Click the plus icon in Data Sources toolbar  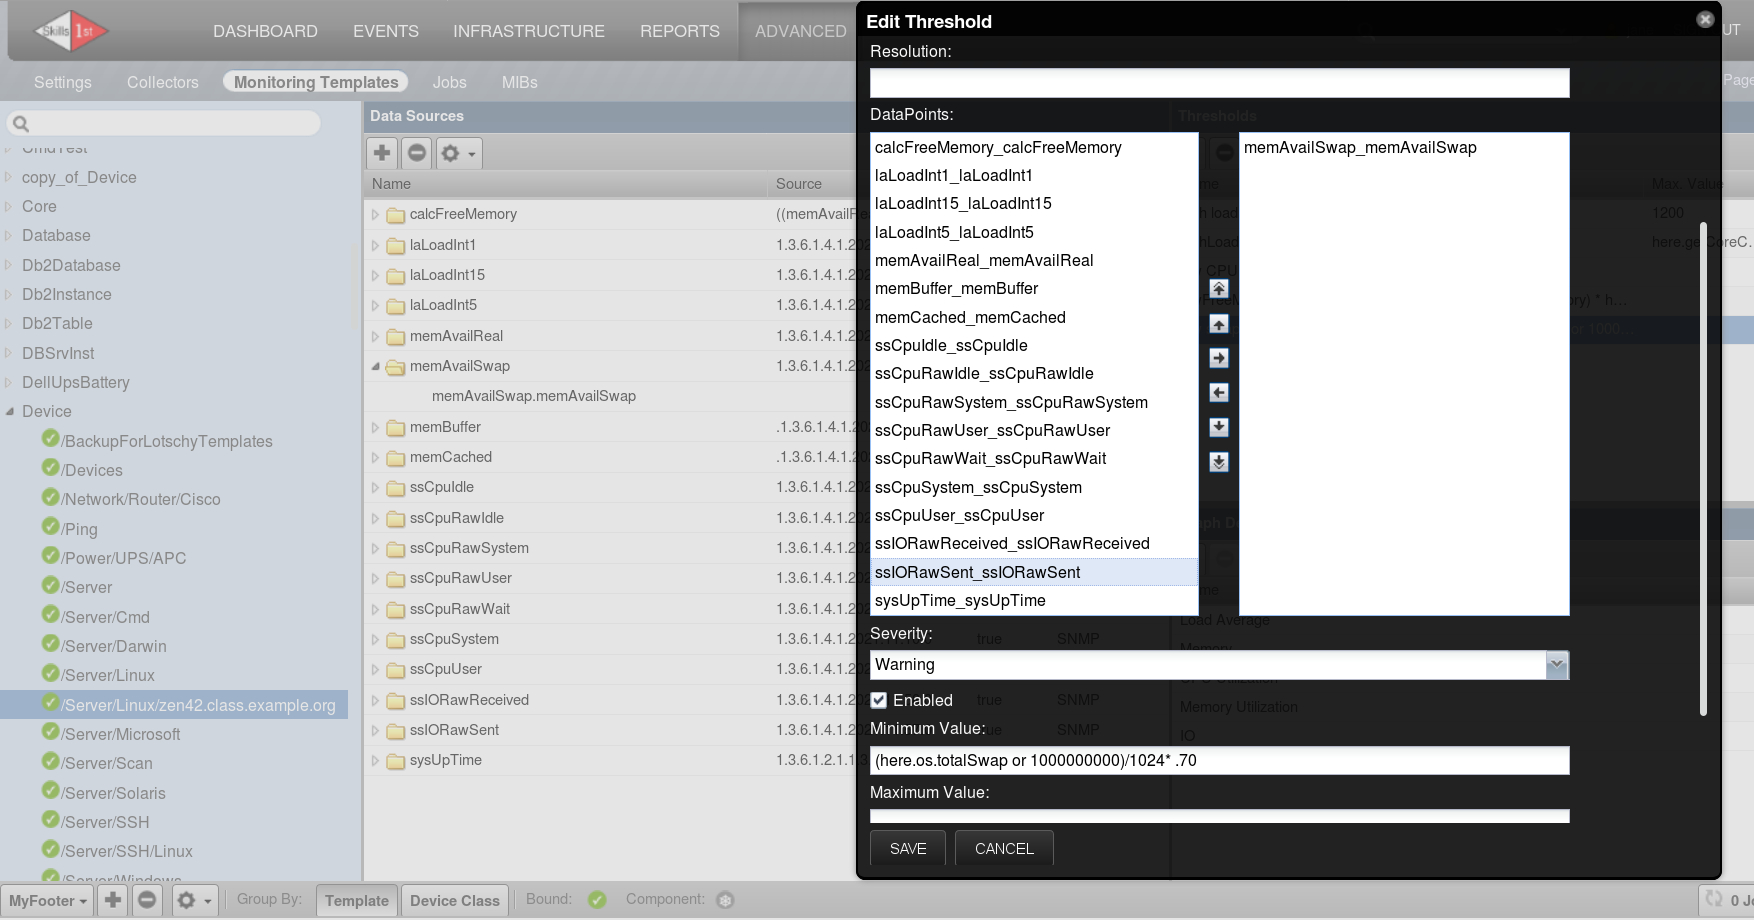coord(382,153)
